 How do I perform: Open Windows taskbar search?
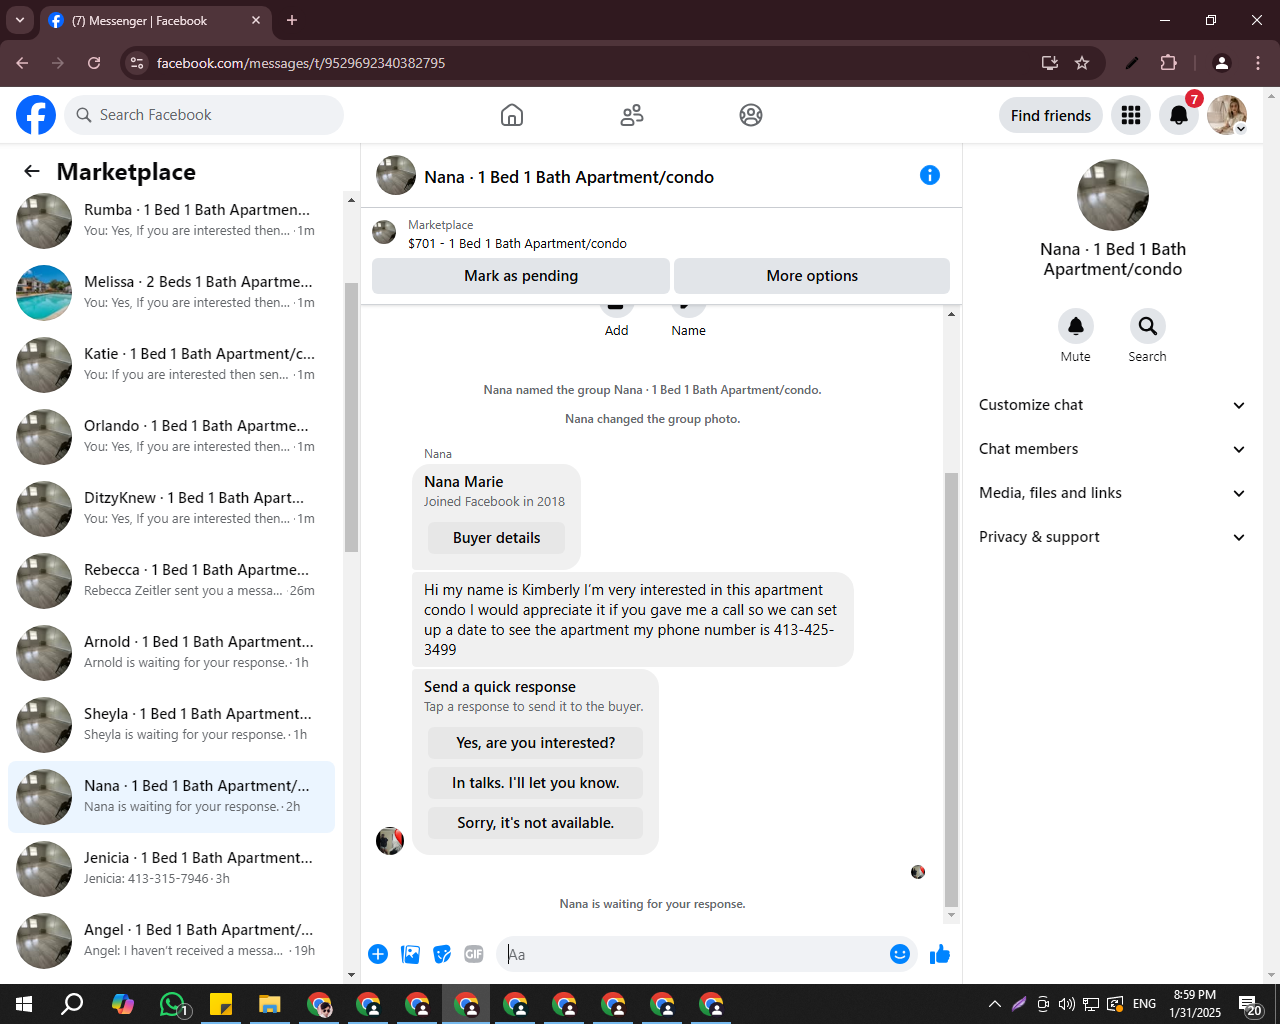[73, 1004]
